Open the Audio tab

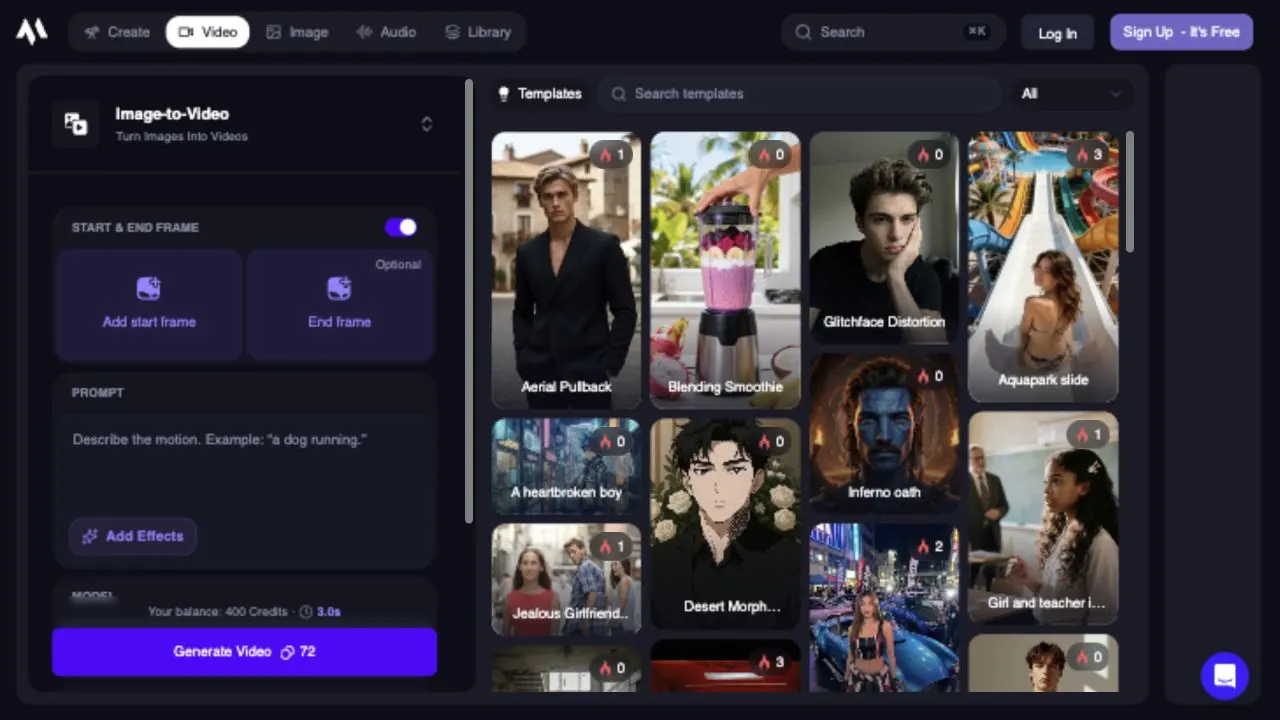(386, 32)
